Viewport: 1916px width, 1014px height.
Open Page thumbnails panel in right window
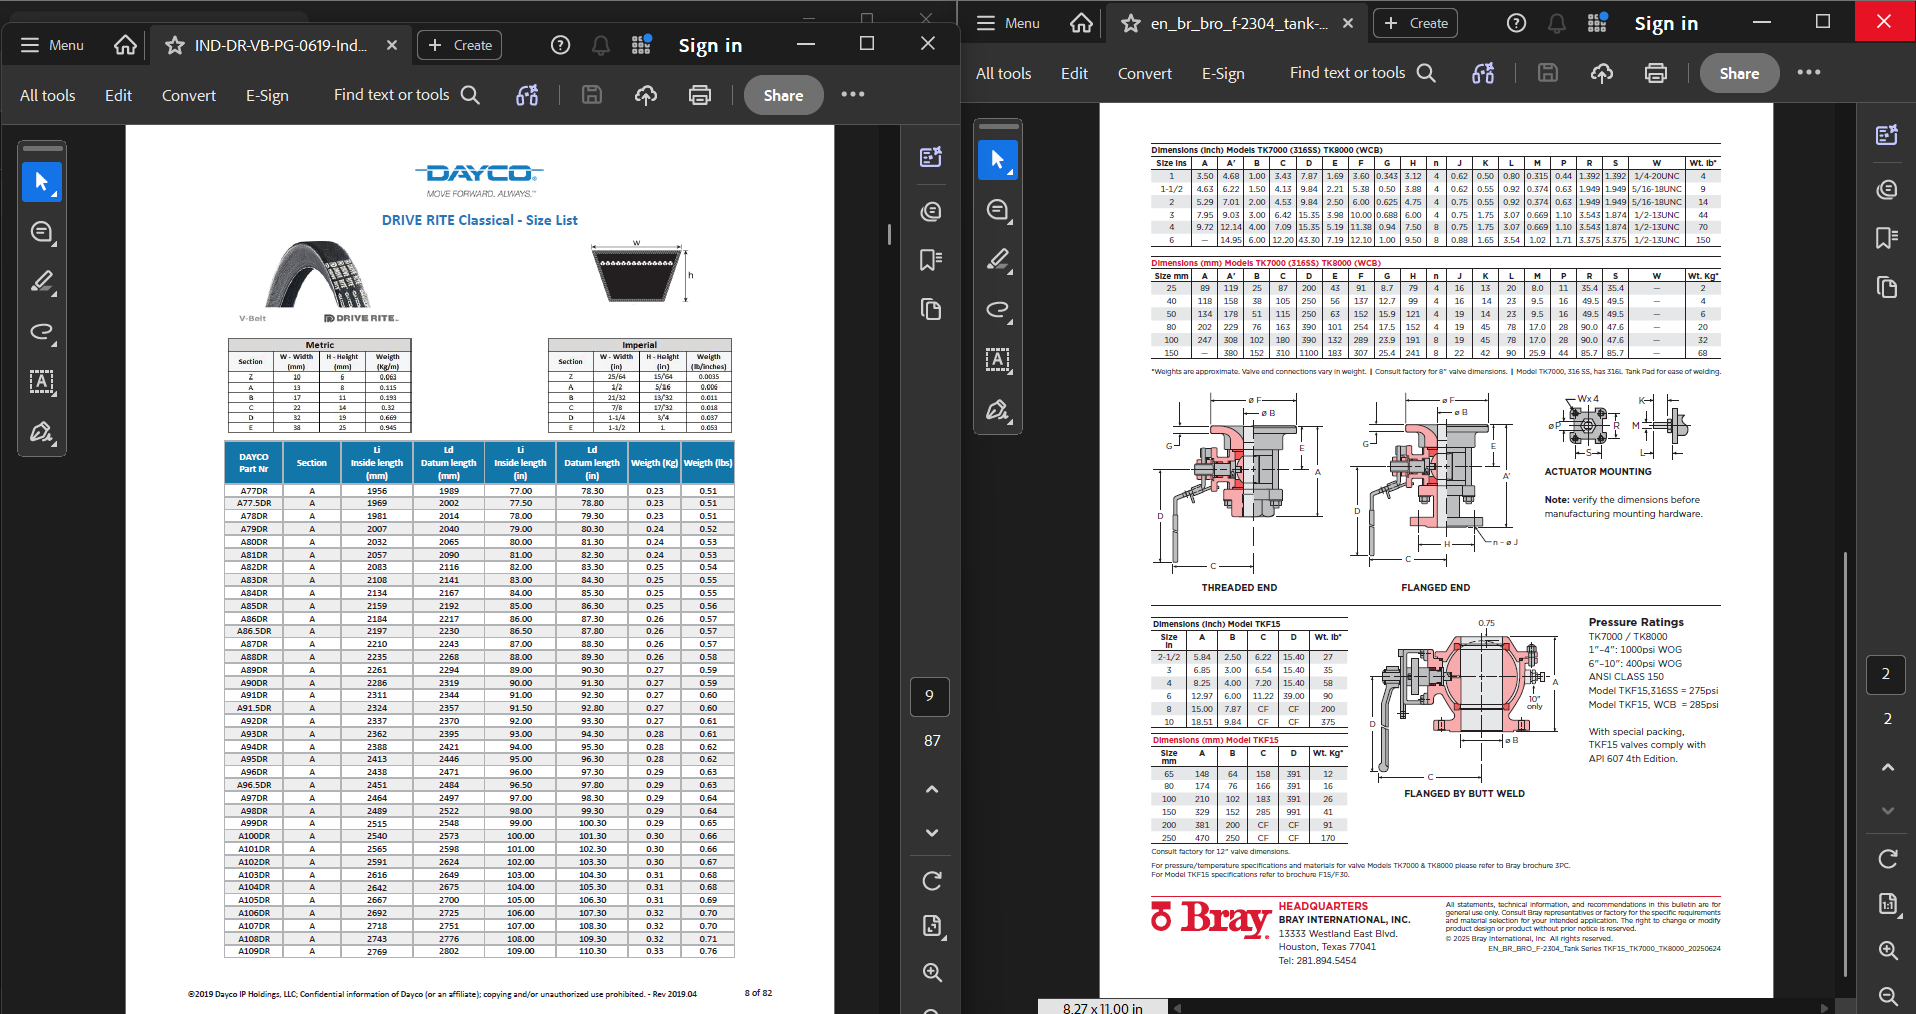(1887, 287)
